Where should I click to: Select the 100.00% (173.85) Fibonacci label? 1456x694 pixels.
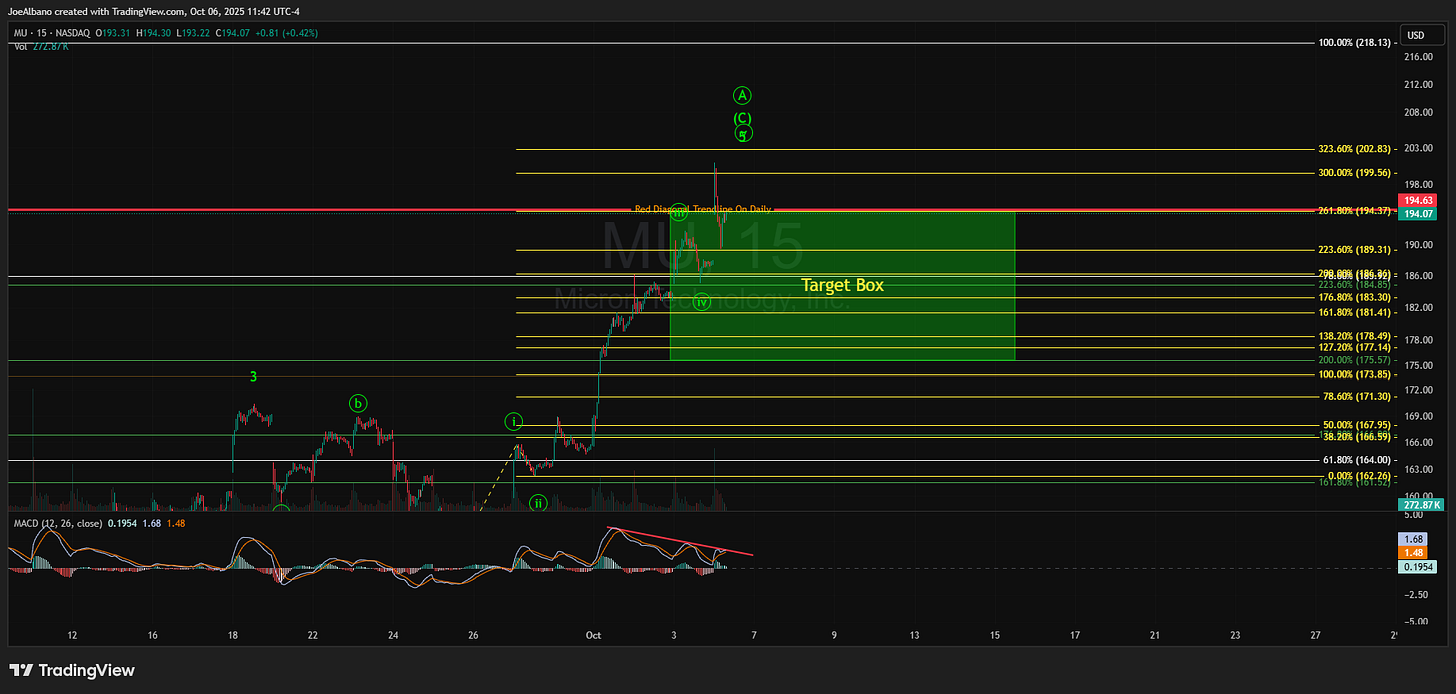click(1355, 375)
